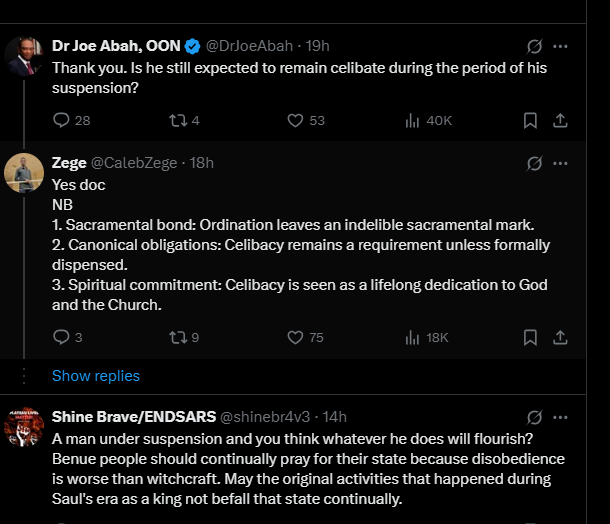Viewport: 610px width, 524px height.
Task: Open more options menu on Zege's tweet
Action: 560,163
